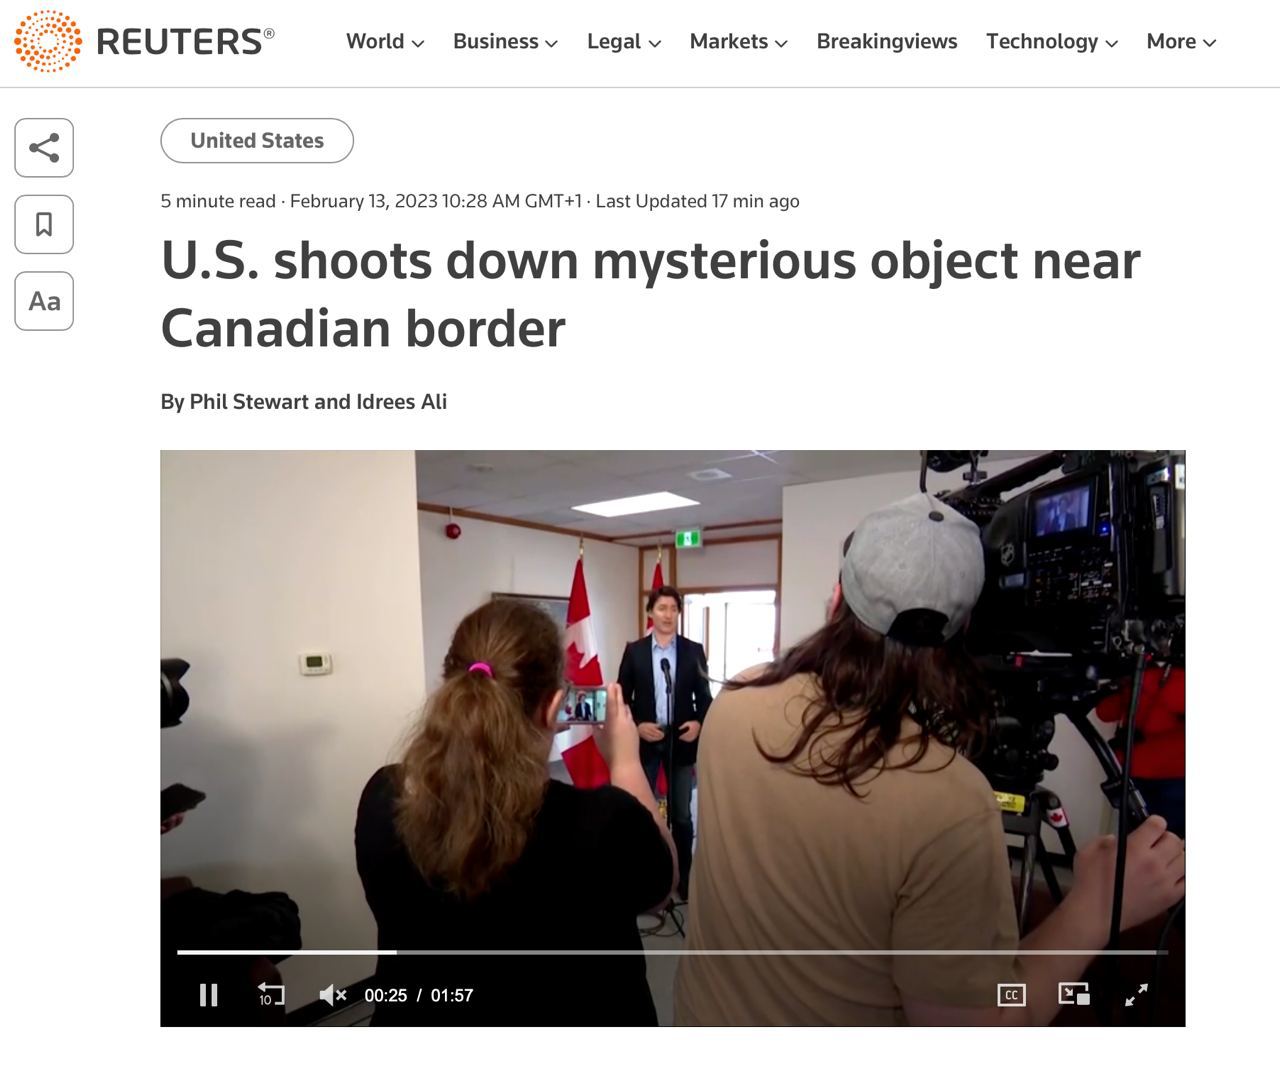1280x1074 pixels.
Task: Toggle picture-in-picture mode for video
Action: click(x=1074, y=994)
